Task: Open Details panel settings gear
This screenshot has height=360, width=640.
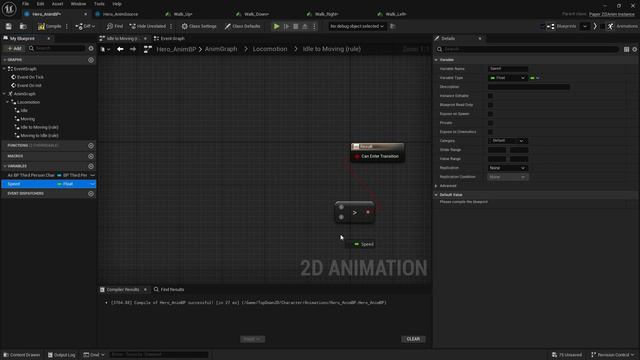Action: 635,49
